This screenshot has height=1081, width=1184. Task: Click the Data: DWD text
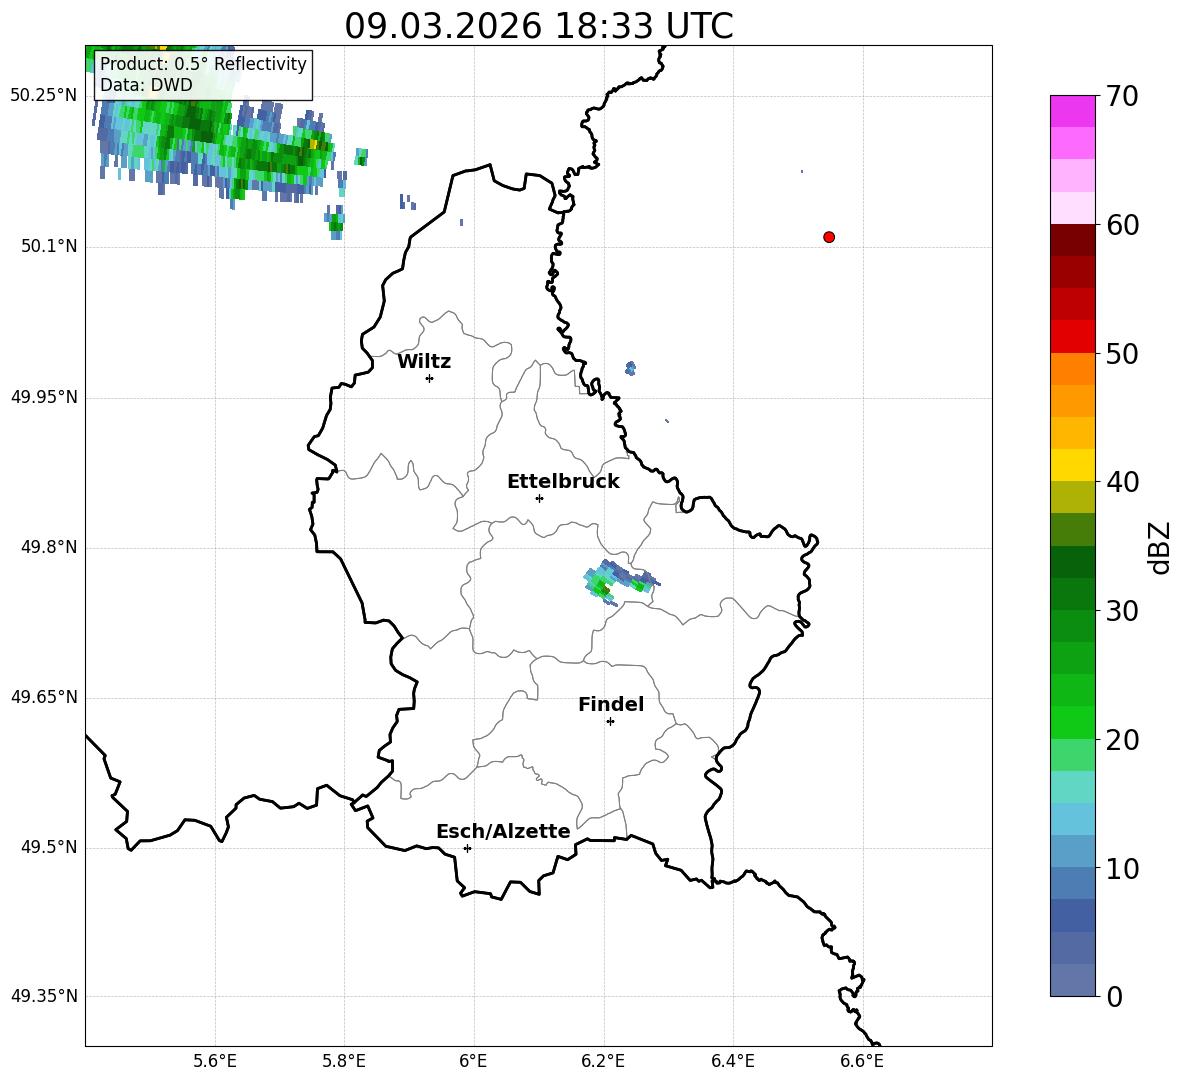coord(146,85)
